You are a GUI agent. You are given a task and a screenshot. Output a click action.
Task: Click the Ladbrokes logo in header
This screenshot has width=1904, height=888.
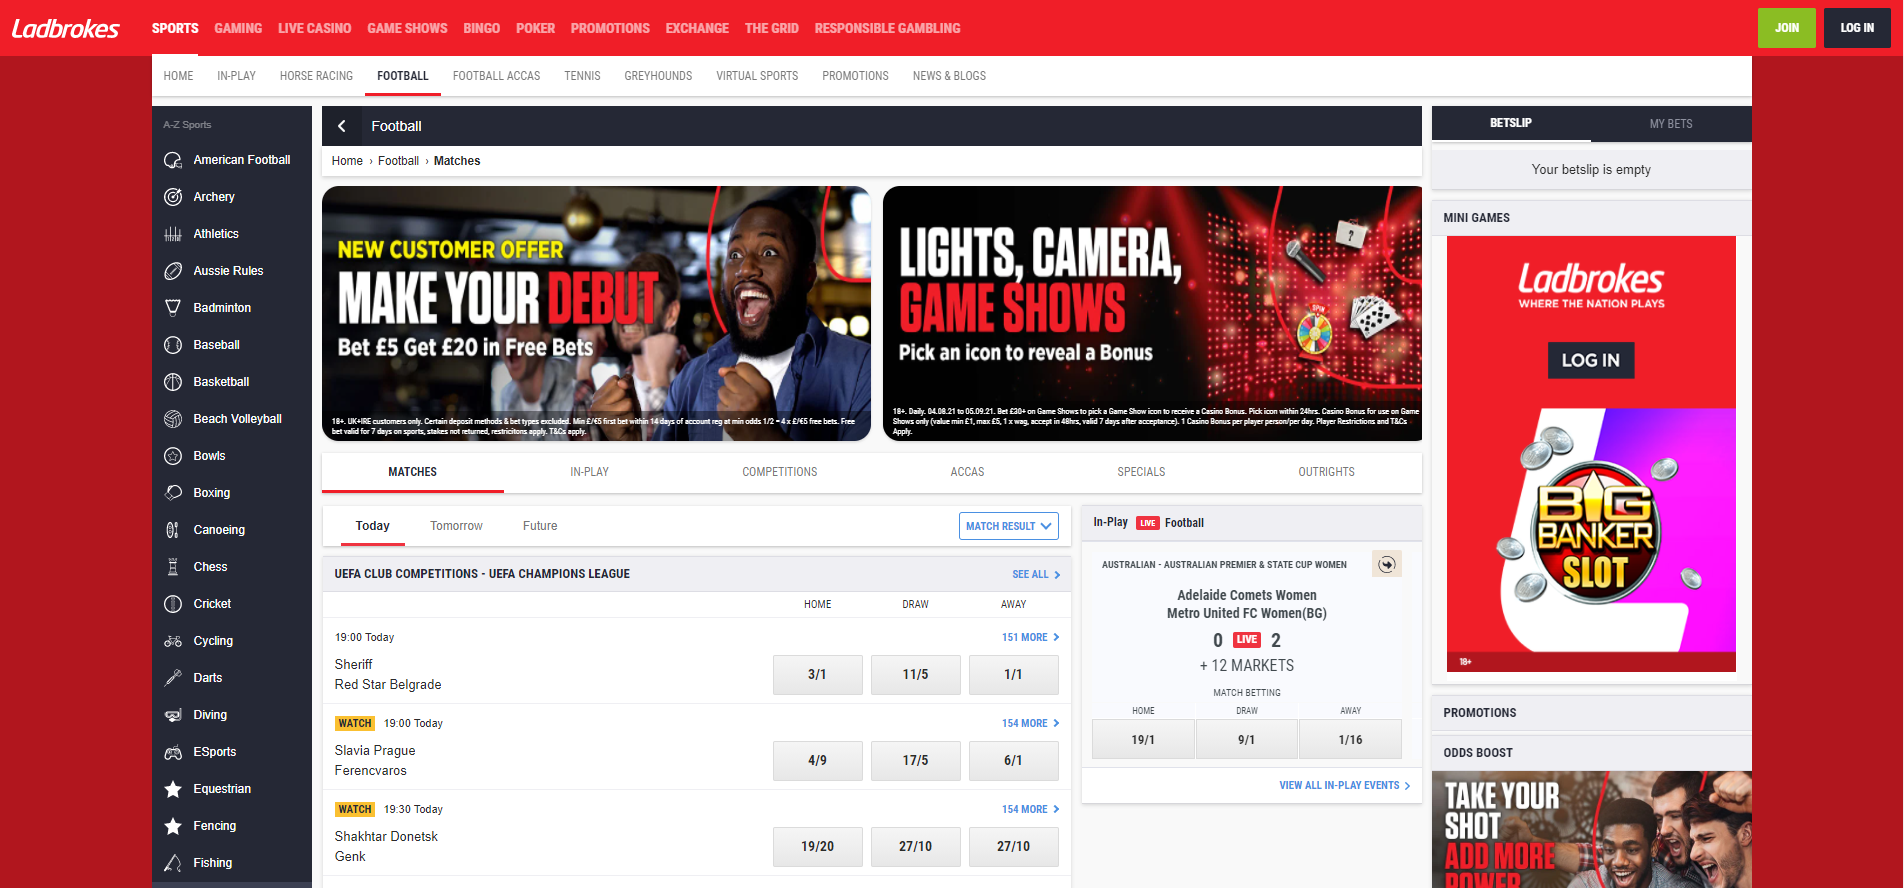click(66, 28)
